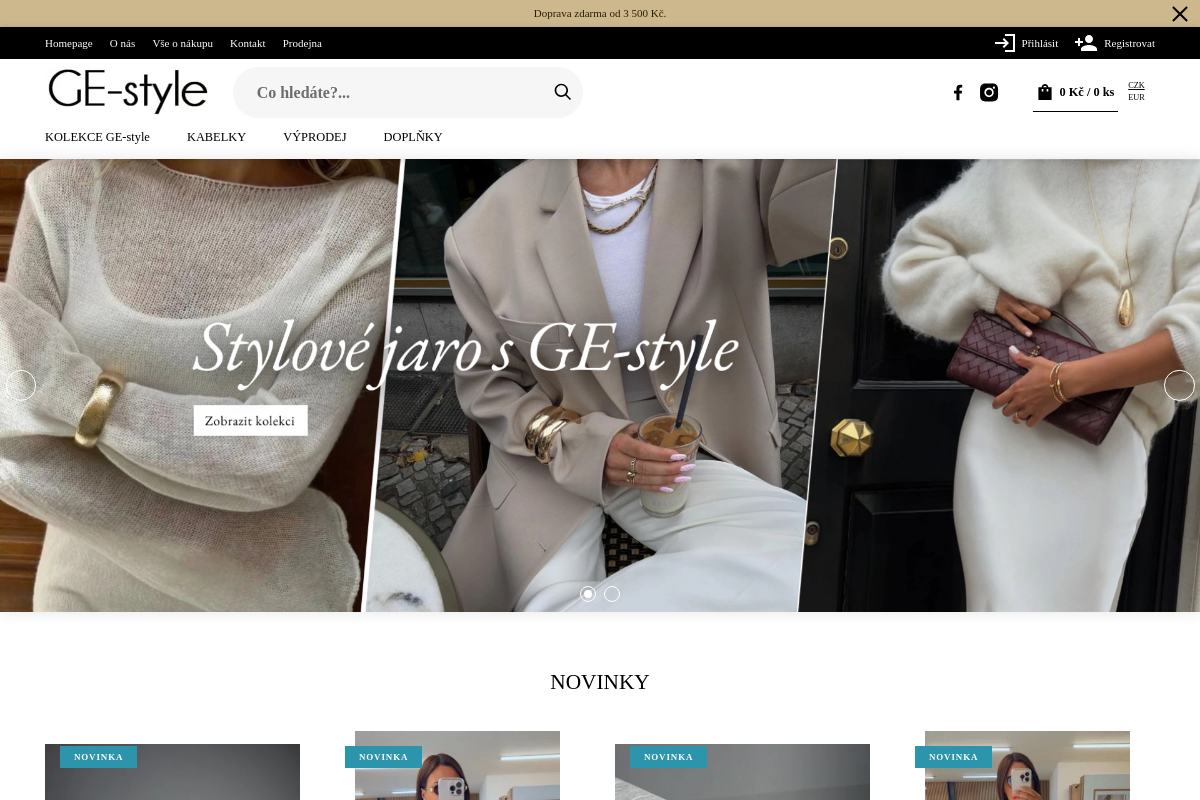Switch to the second carousel slide dot
Screen dimensions: 1200x800
click(x=612, y=594)
